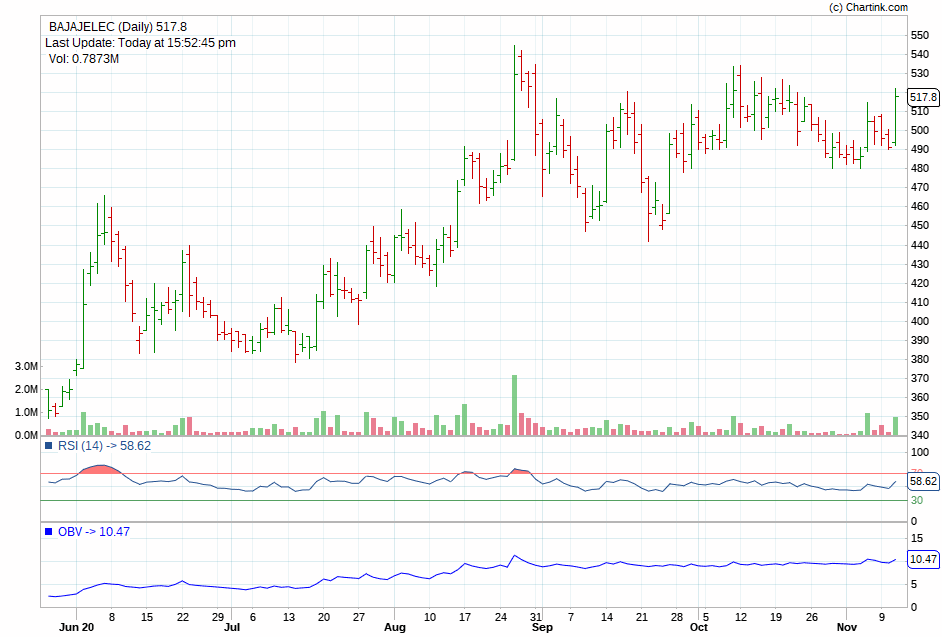Click the blue RSI legend square
This screenshot has height=637, width=942.
(49, 446)
